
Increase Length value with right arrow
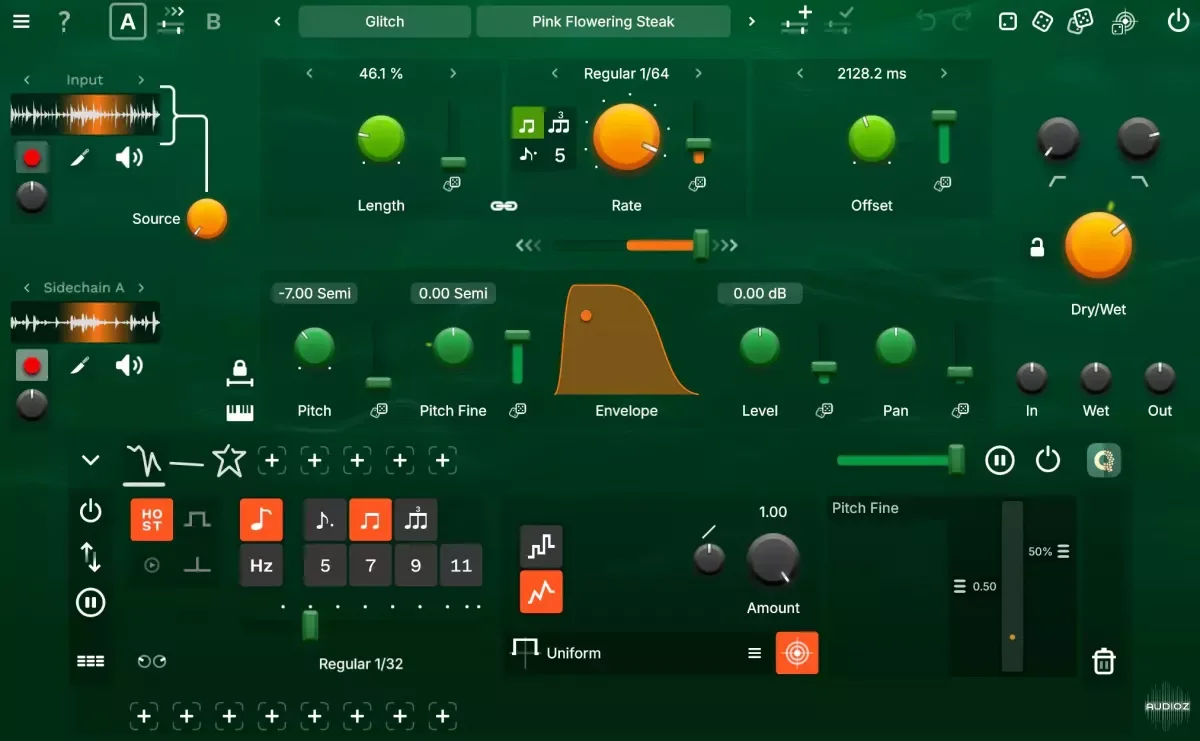pyautogui.click(x=453, y=74)
